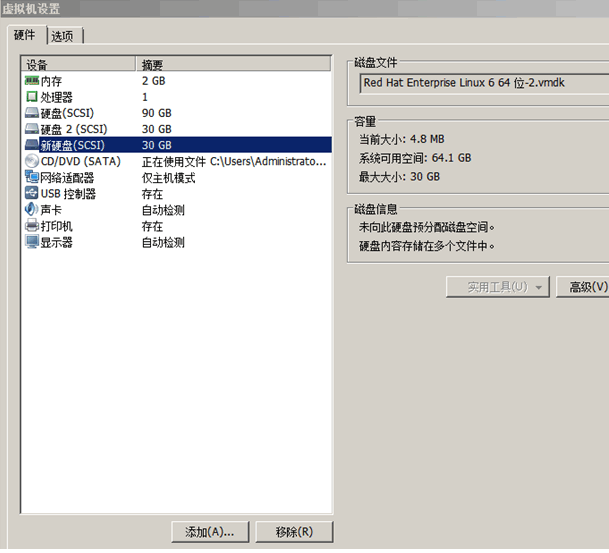This screenshot has width=609, height=553.
Task: Click the 硬盘(SCSI) hard disk icon
Action: tap(32, 113)
